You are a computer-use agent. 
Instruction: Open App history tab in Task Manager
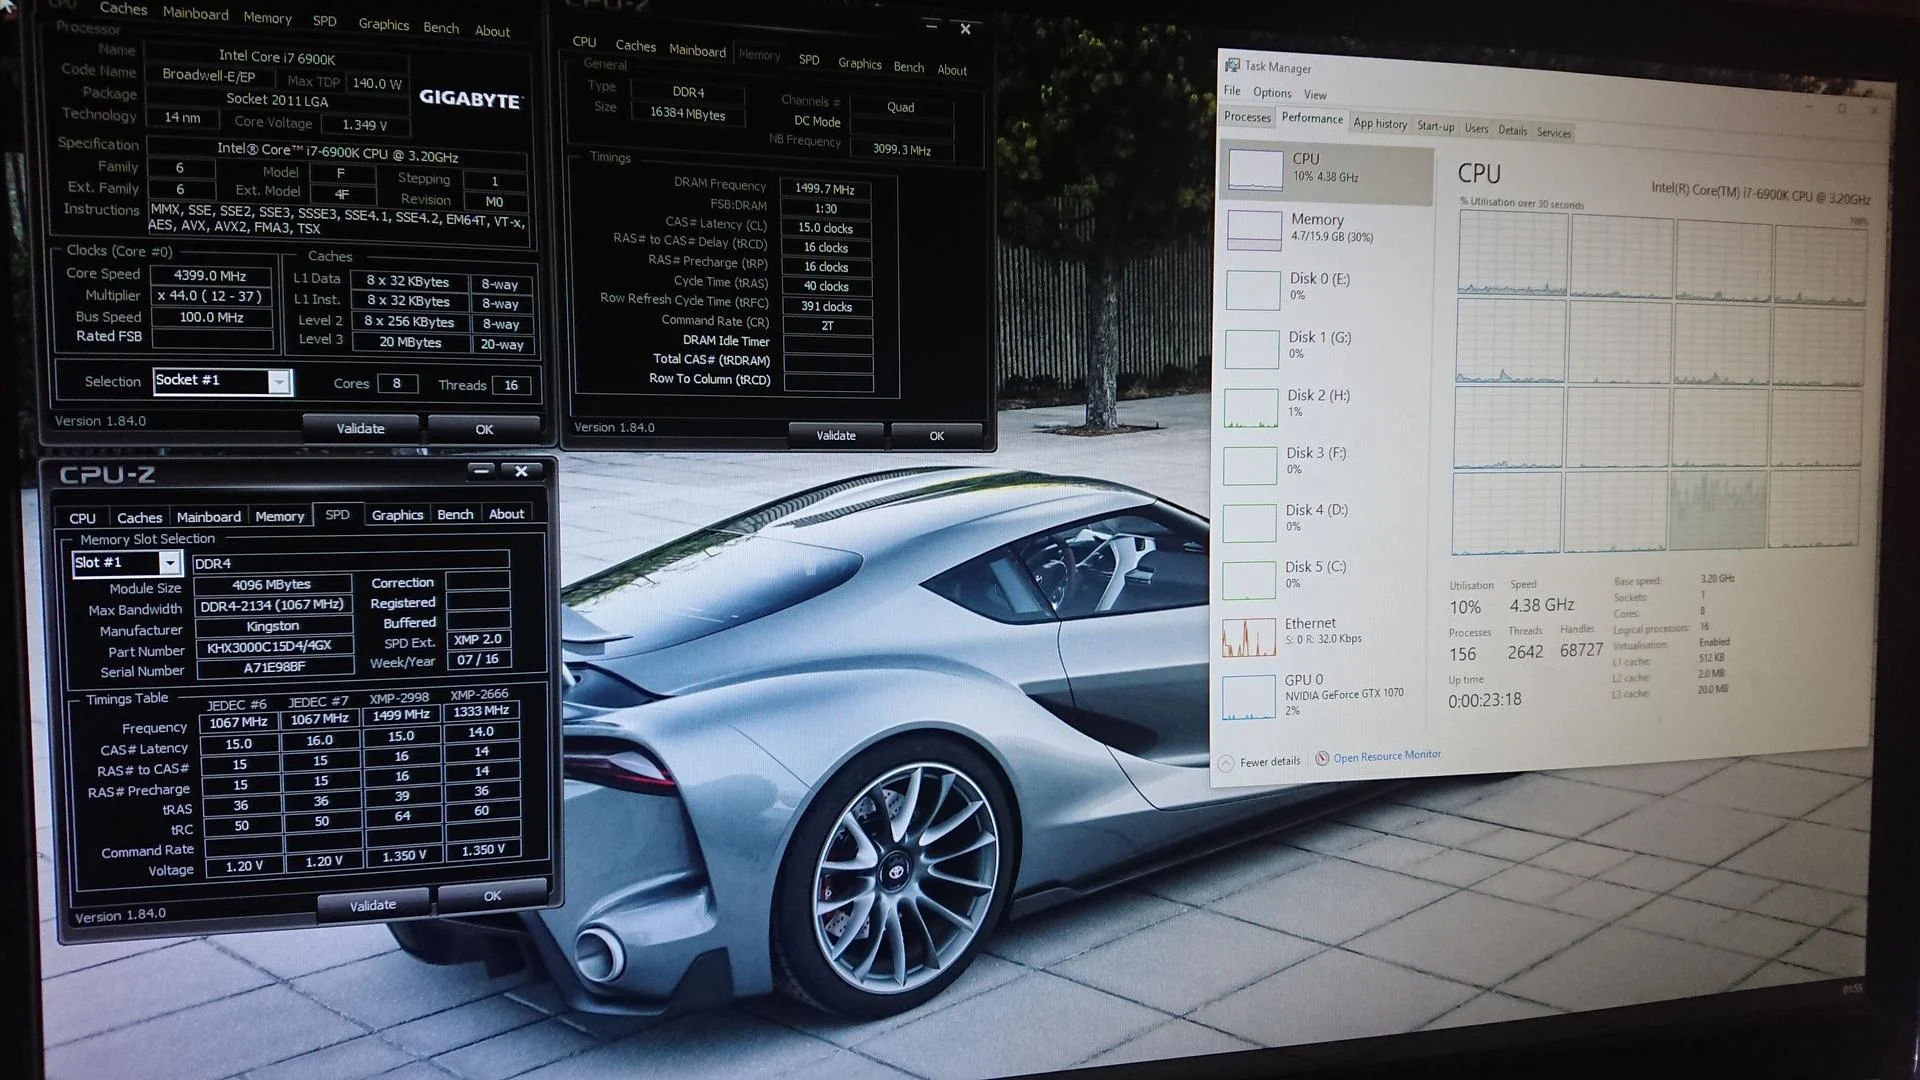click(1380, 123)
